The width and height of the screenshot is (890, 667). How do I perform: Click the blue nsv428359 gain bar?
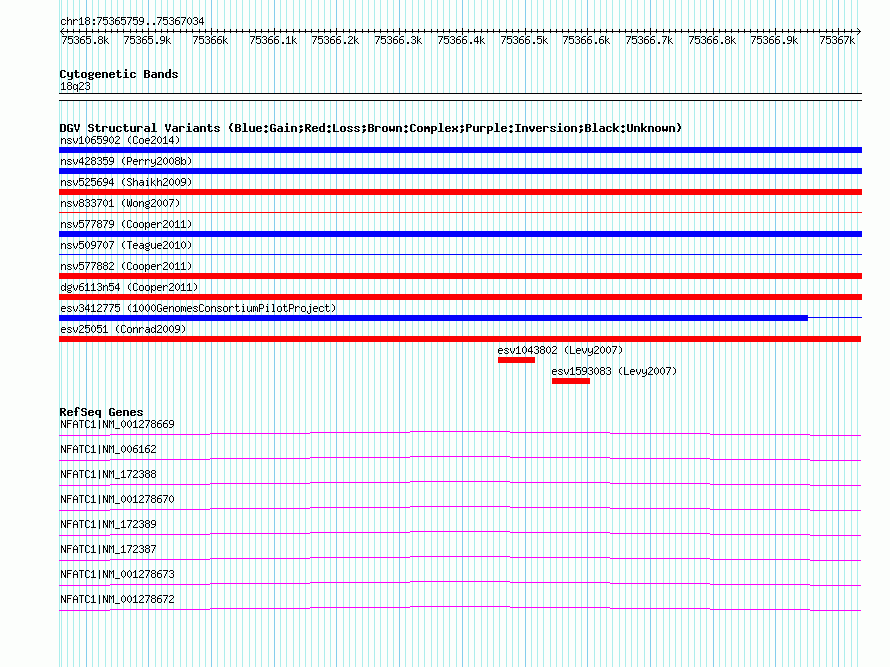(x=460, y=171)
